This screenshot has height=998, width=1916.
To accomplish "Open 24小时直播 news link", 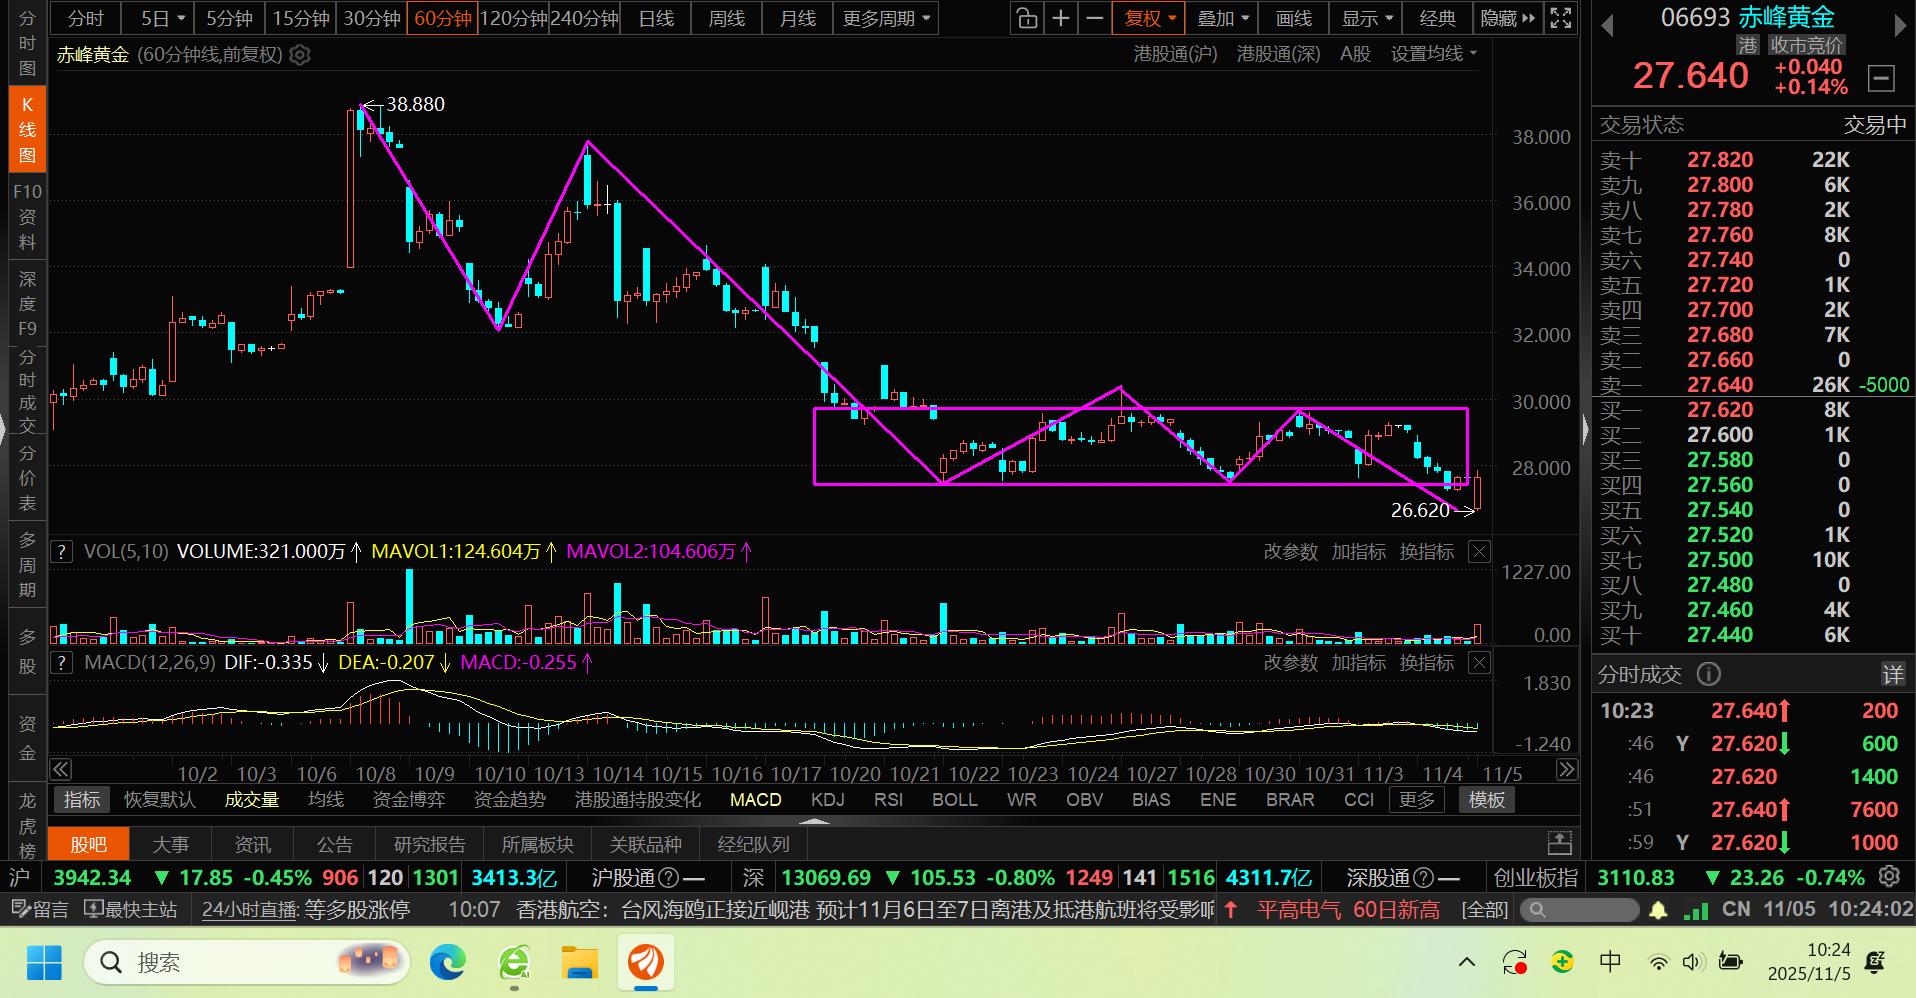I will click(251, 910).
